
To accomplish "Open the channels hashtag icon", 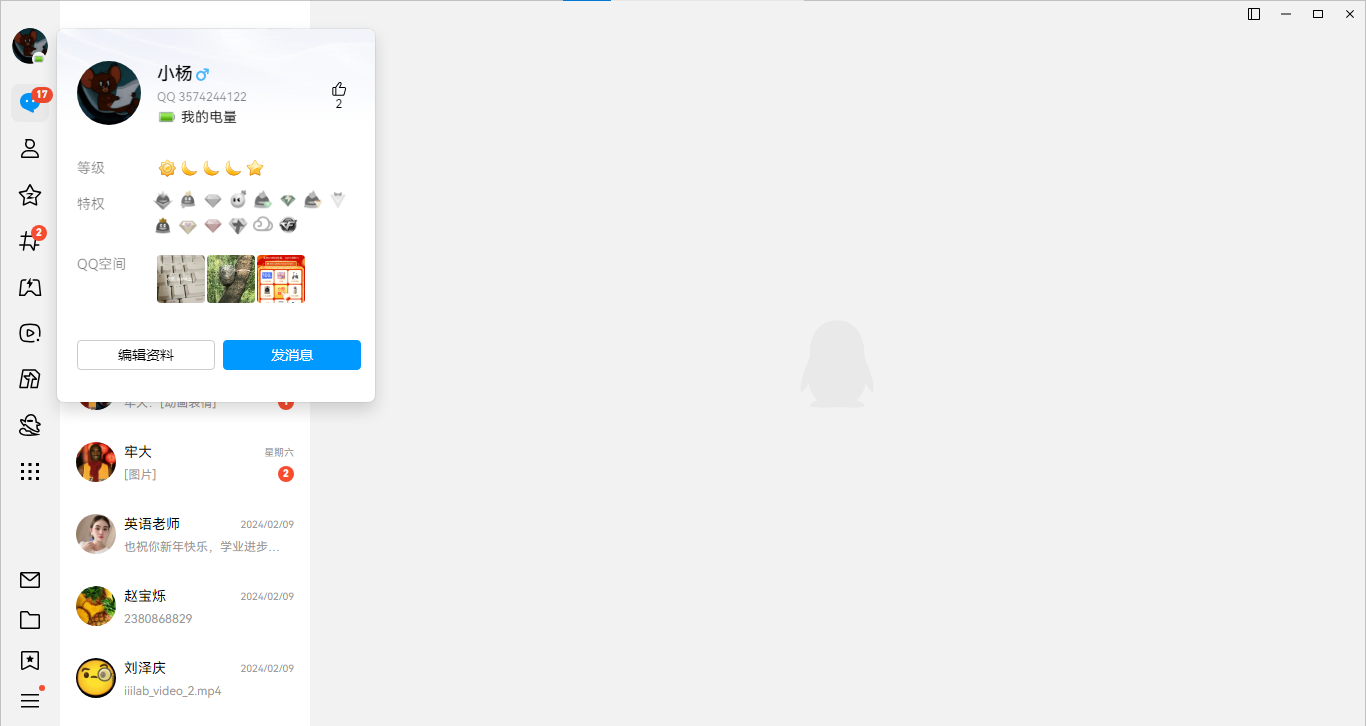I will point(30,241).
